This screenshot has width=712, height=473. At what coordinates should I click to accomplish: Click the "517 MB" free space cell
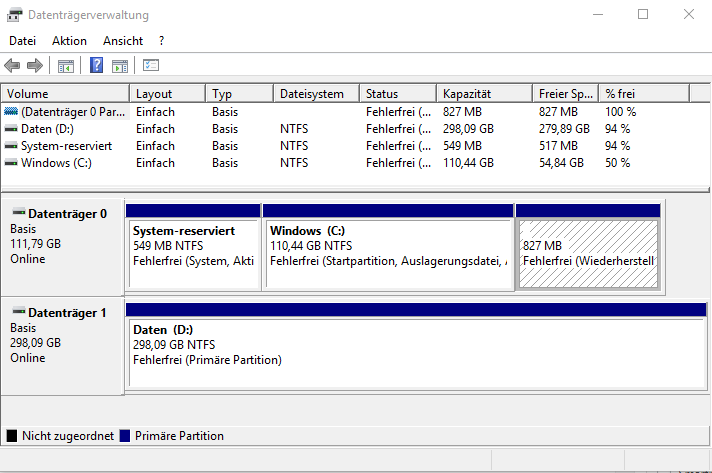558,146
